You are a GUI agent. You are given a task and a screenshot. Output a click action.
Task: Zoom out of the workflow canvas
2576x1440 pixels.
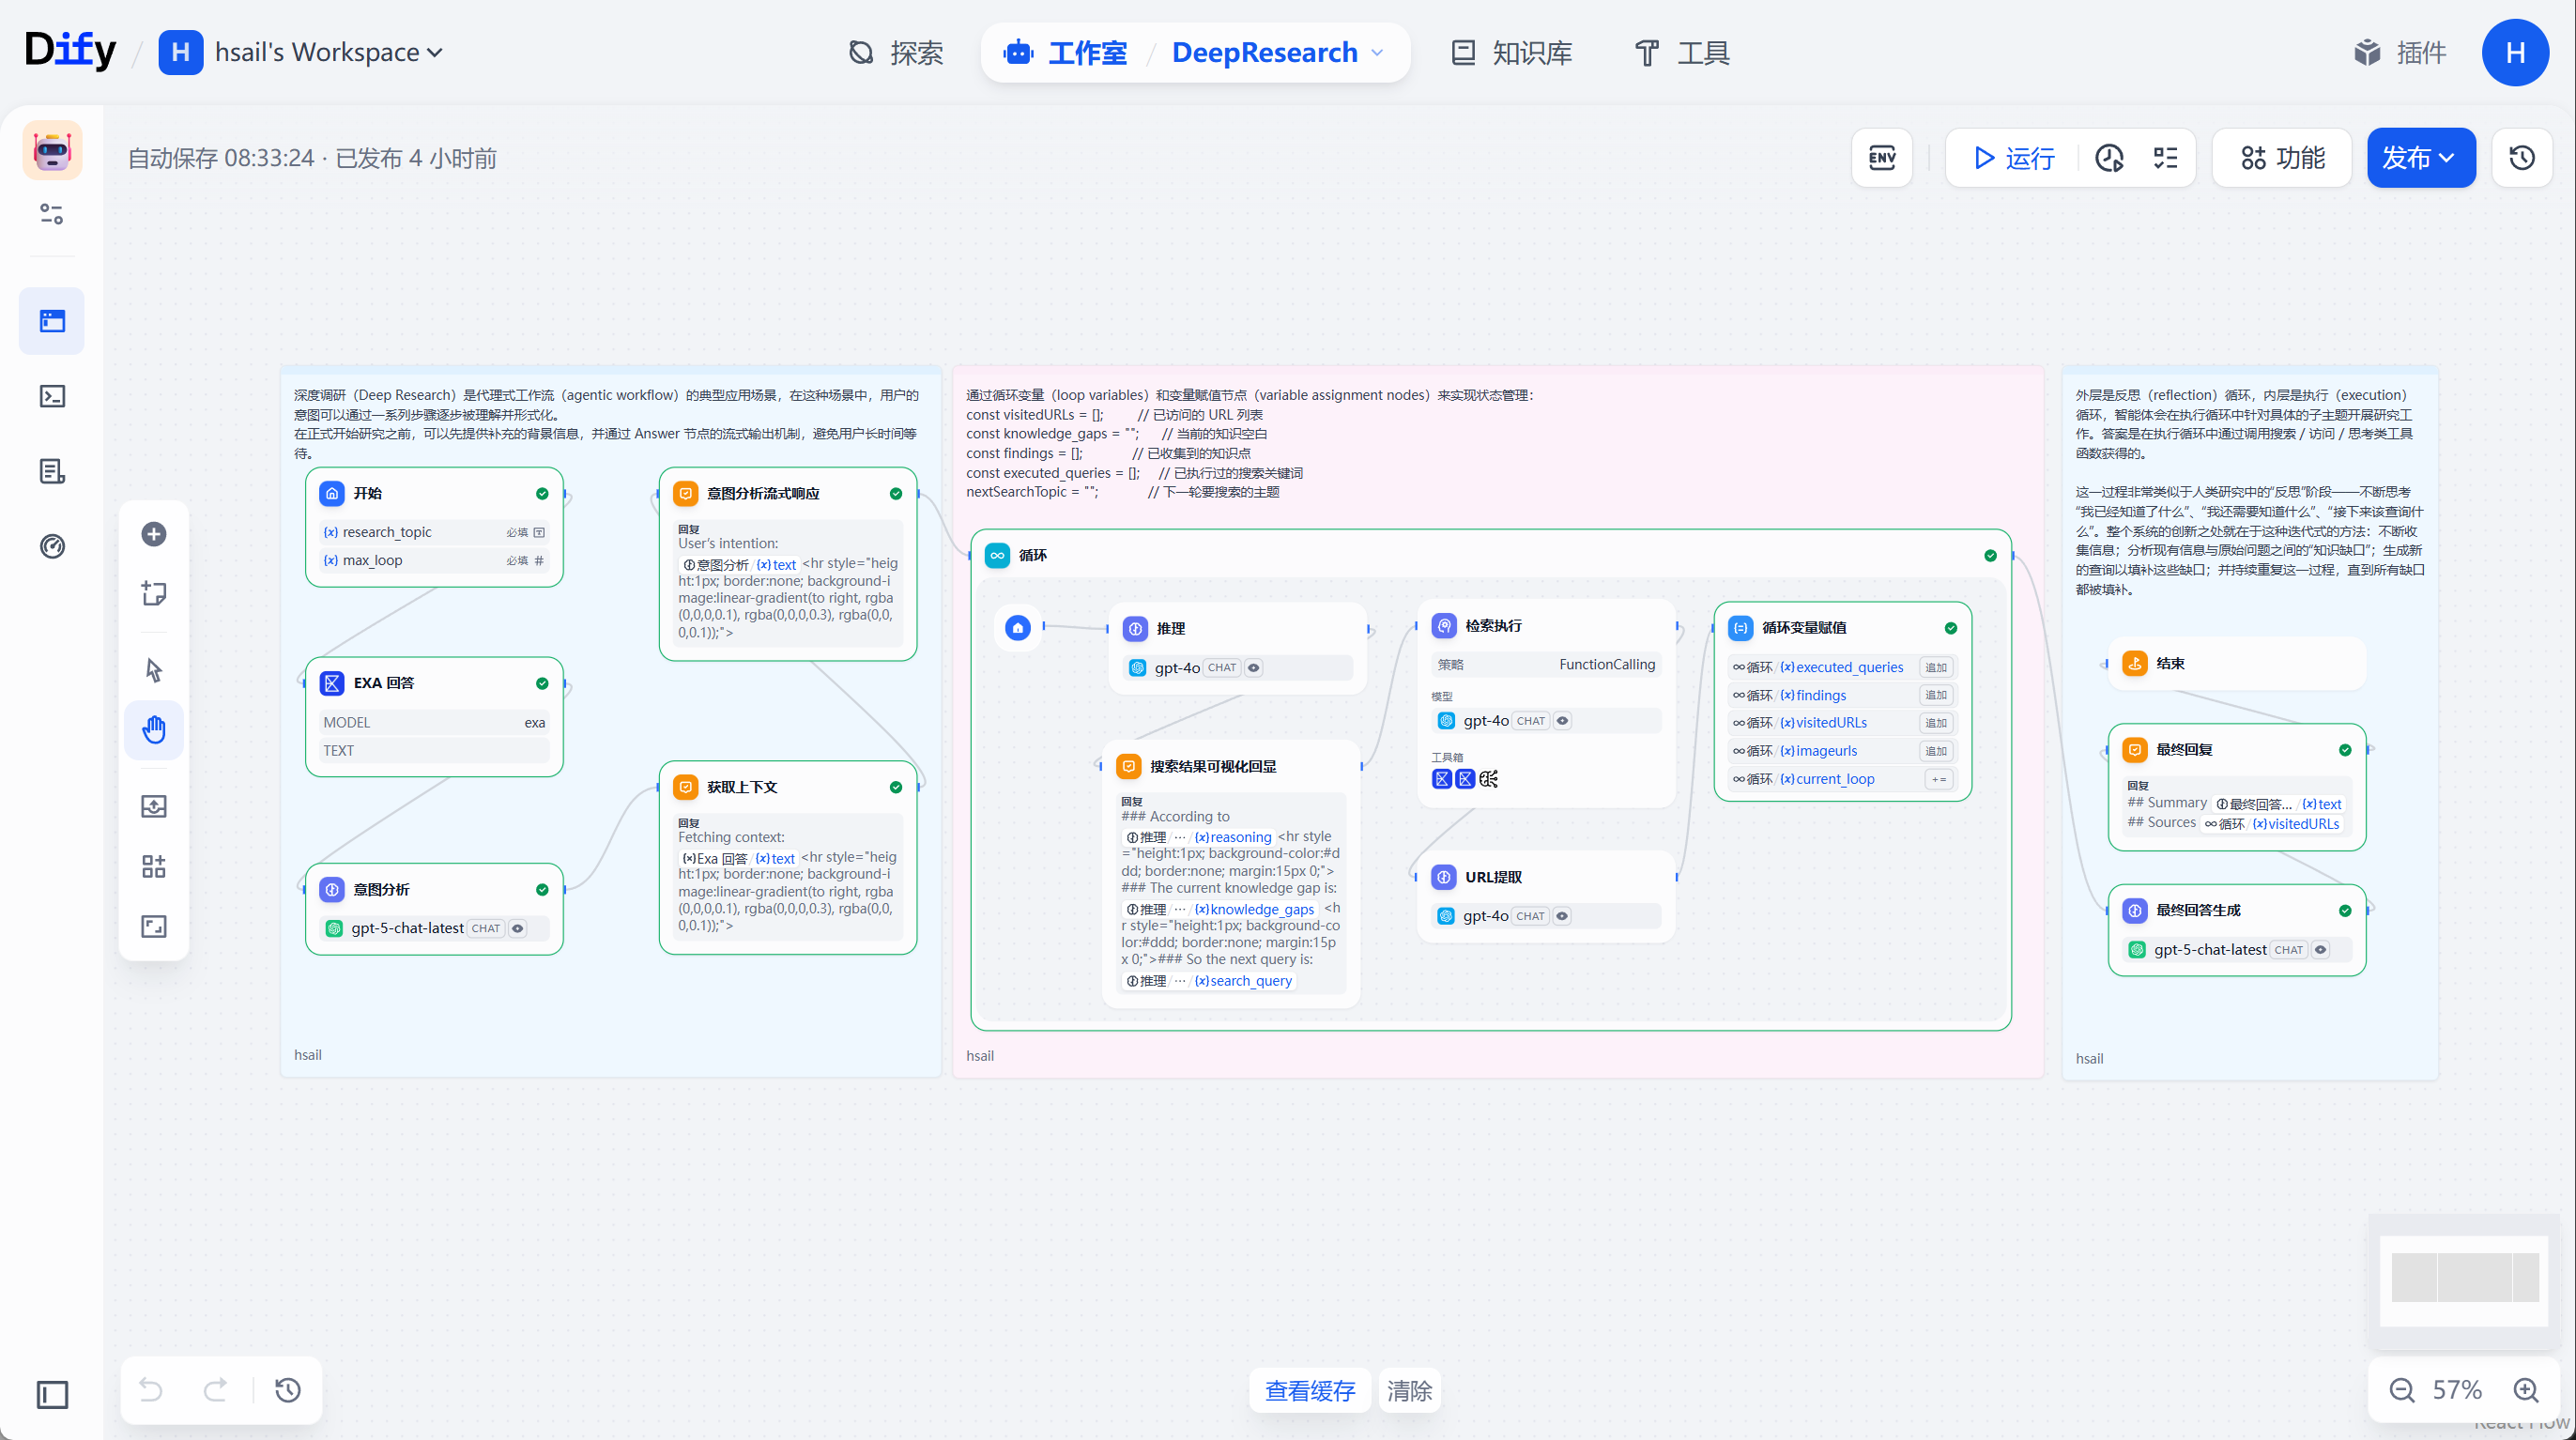(2402, 1390)
